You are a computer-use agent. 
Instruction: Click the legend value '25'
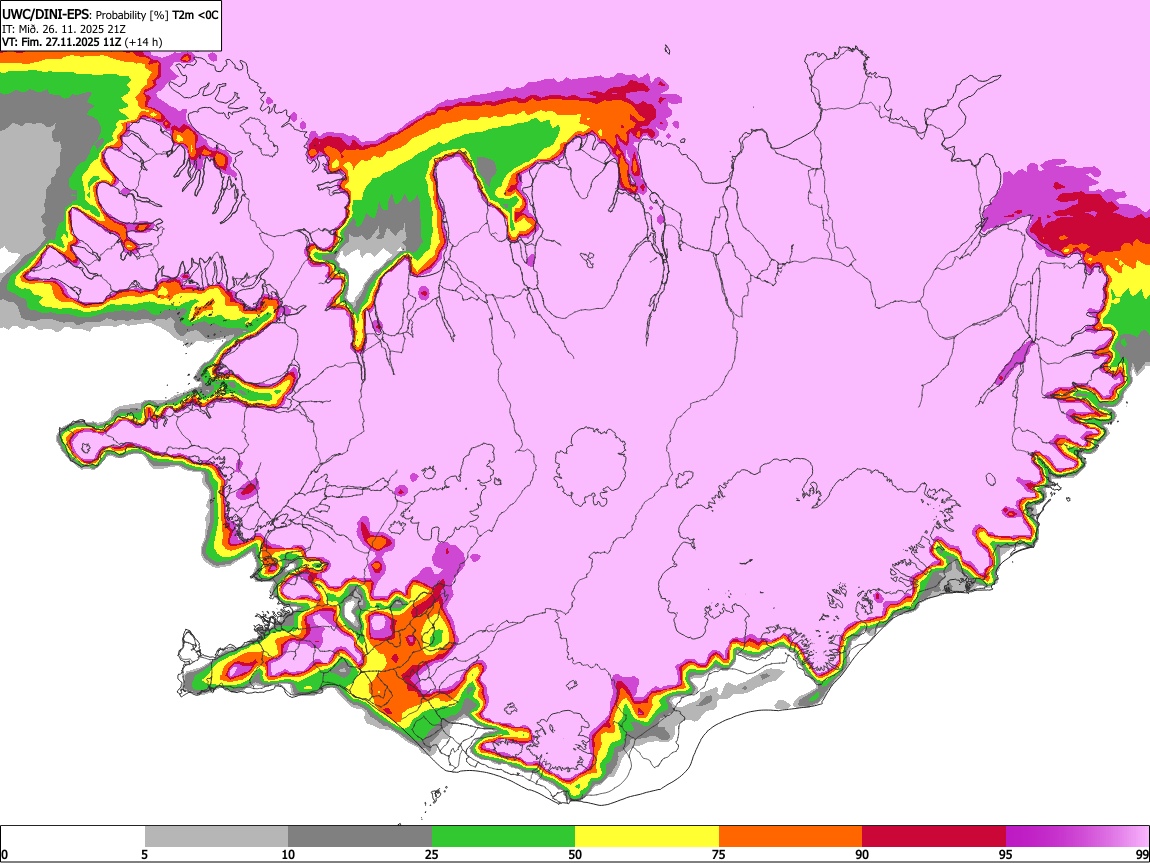(x=432, y=854)
